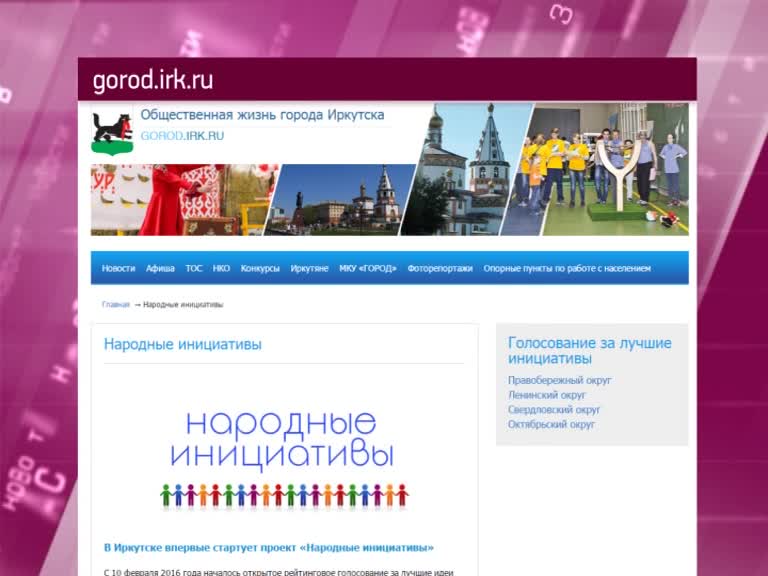Open the Иркутяне section
768x576 pixels.
coord(309,268)
